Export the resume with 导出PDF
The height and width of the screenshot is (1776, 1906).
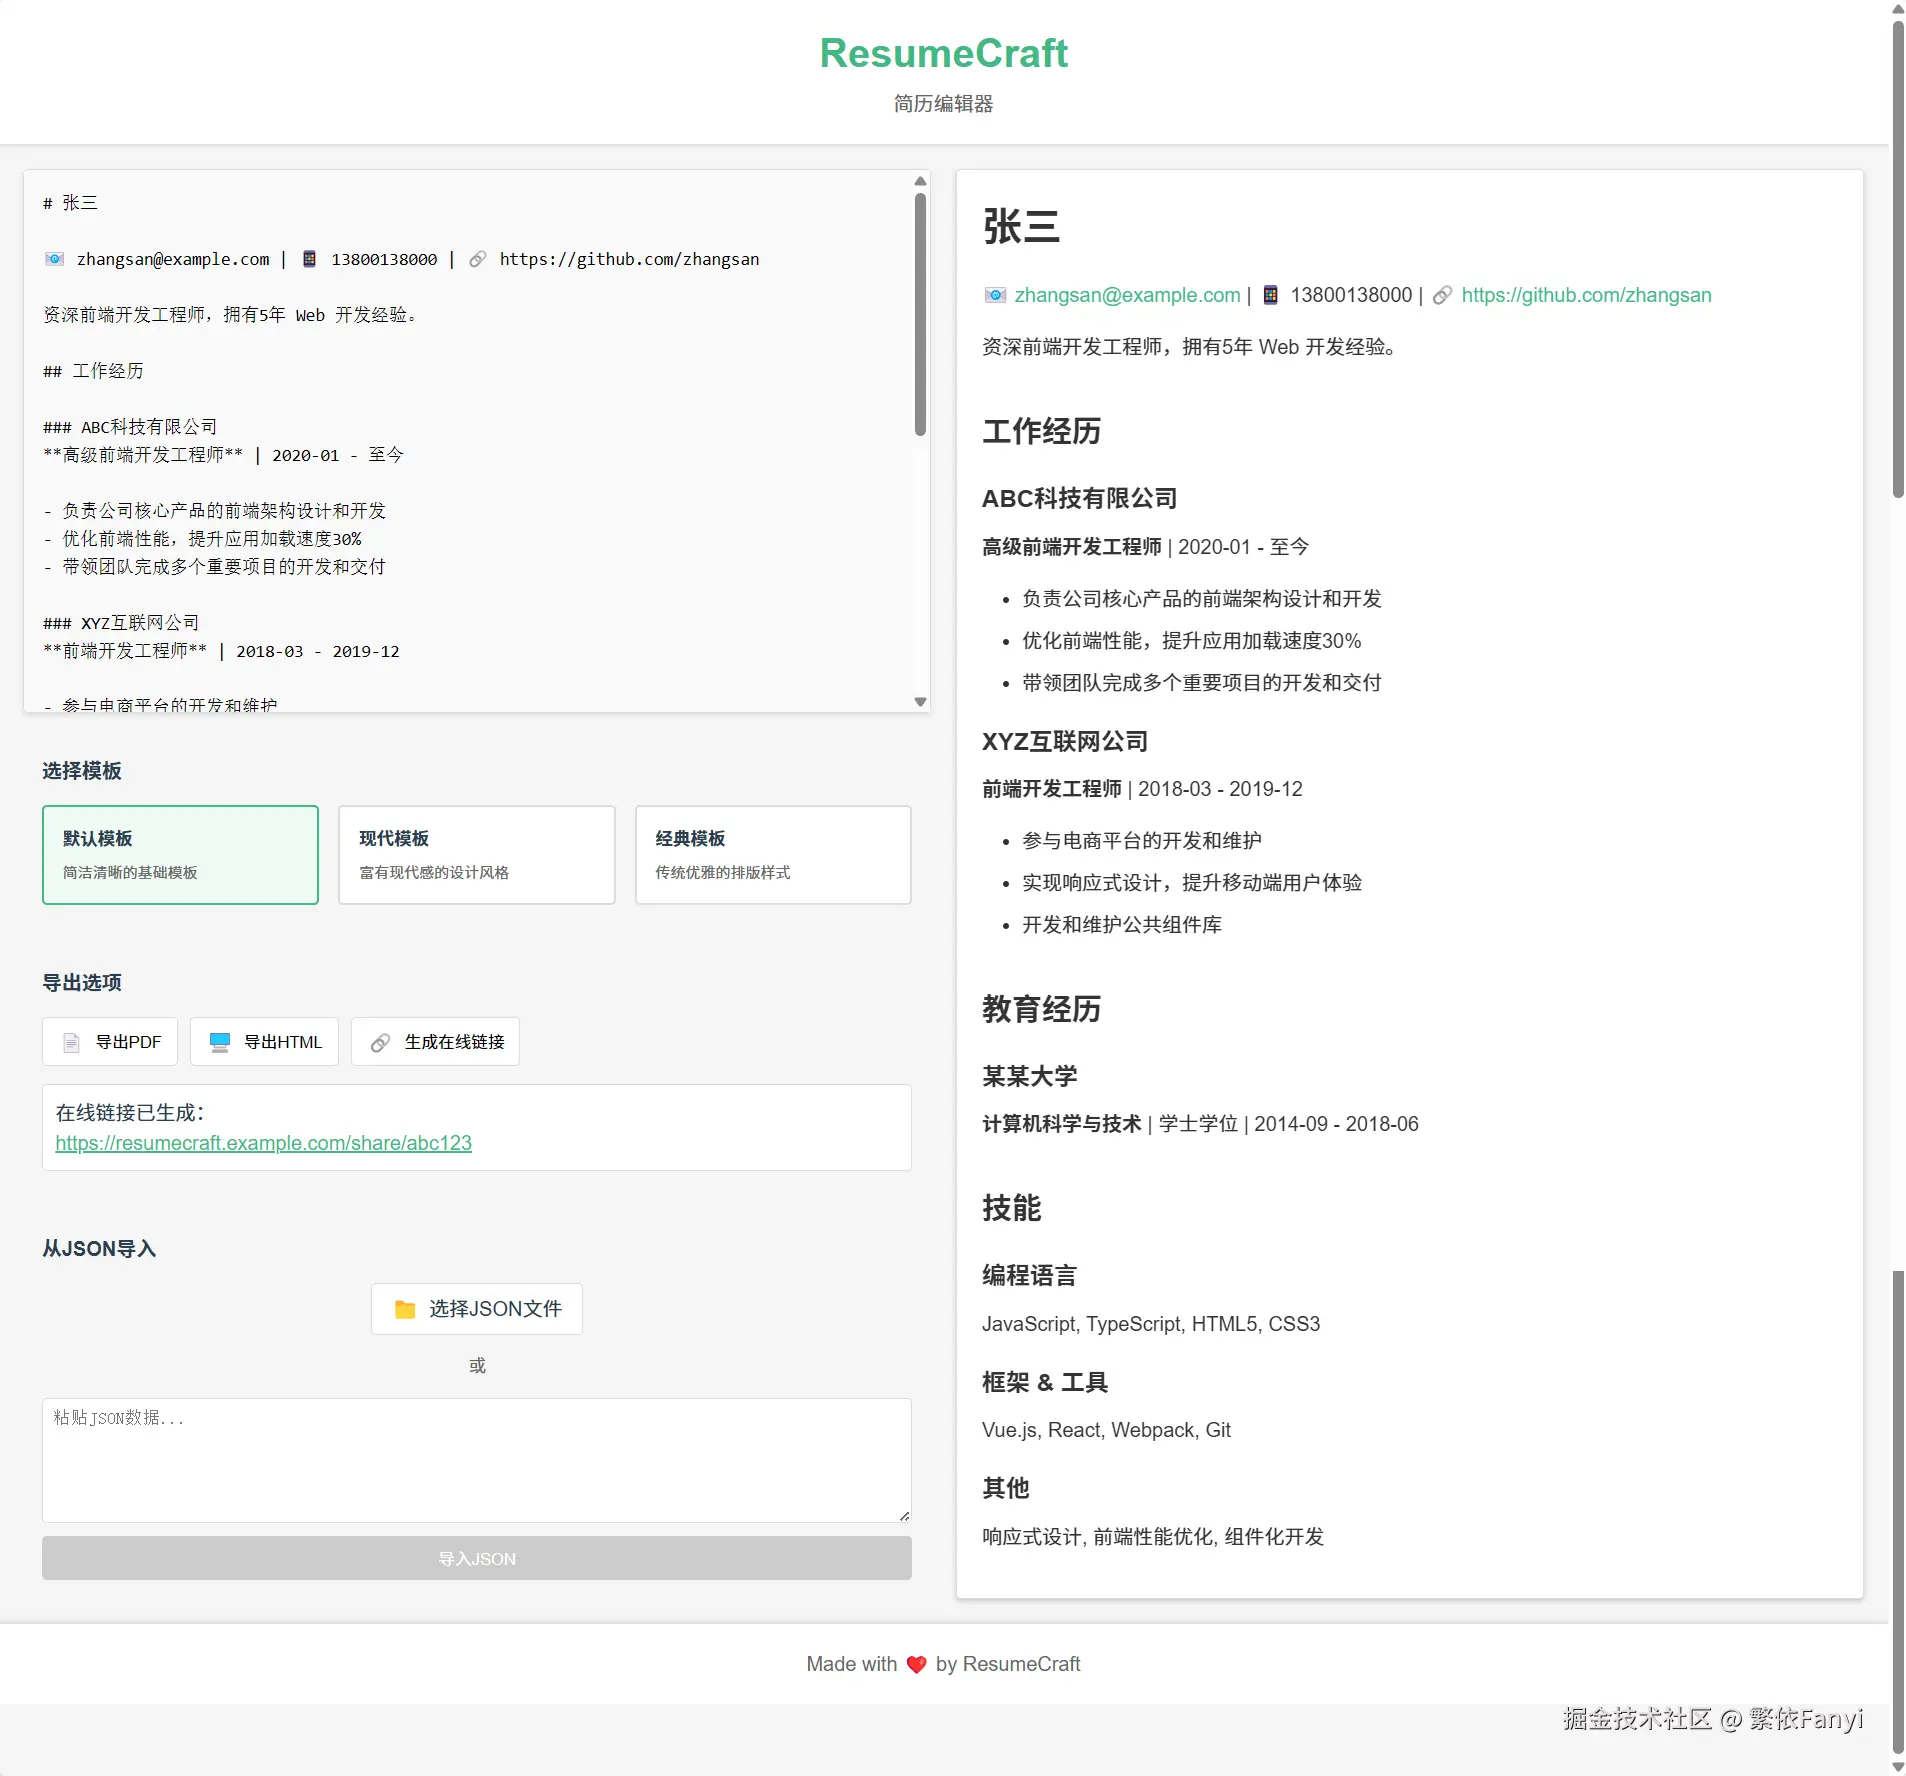[110, 1042]
